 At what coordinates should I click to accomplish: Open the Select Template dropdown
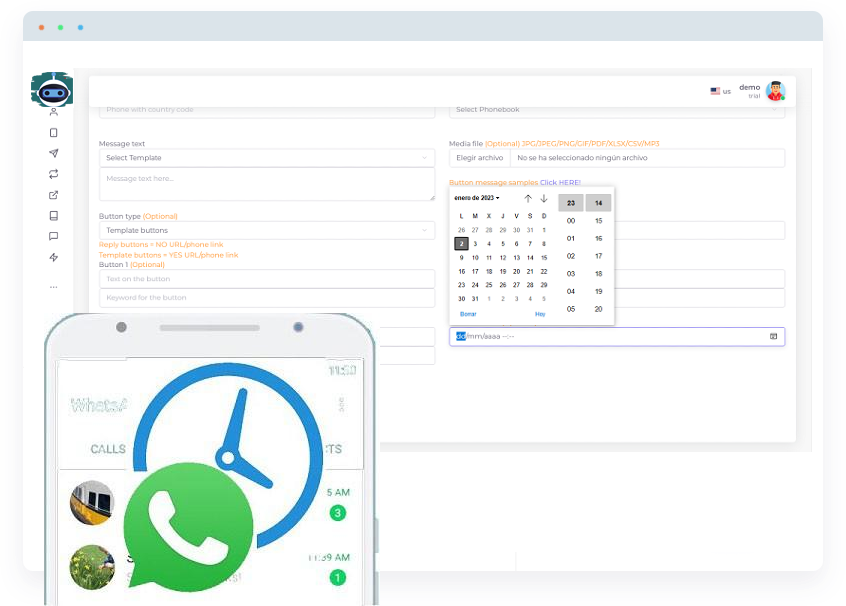point(267,158)
